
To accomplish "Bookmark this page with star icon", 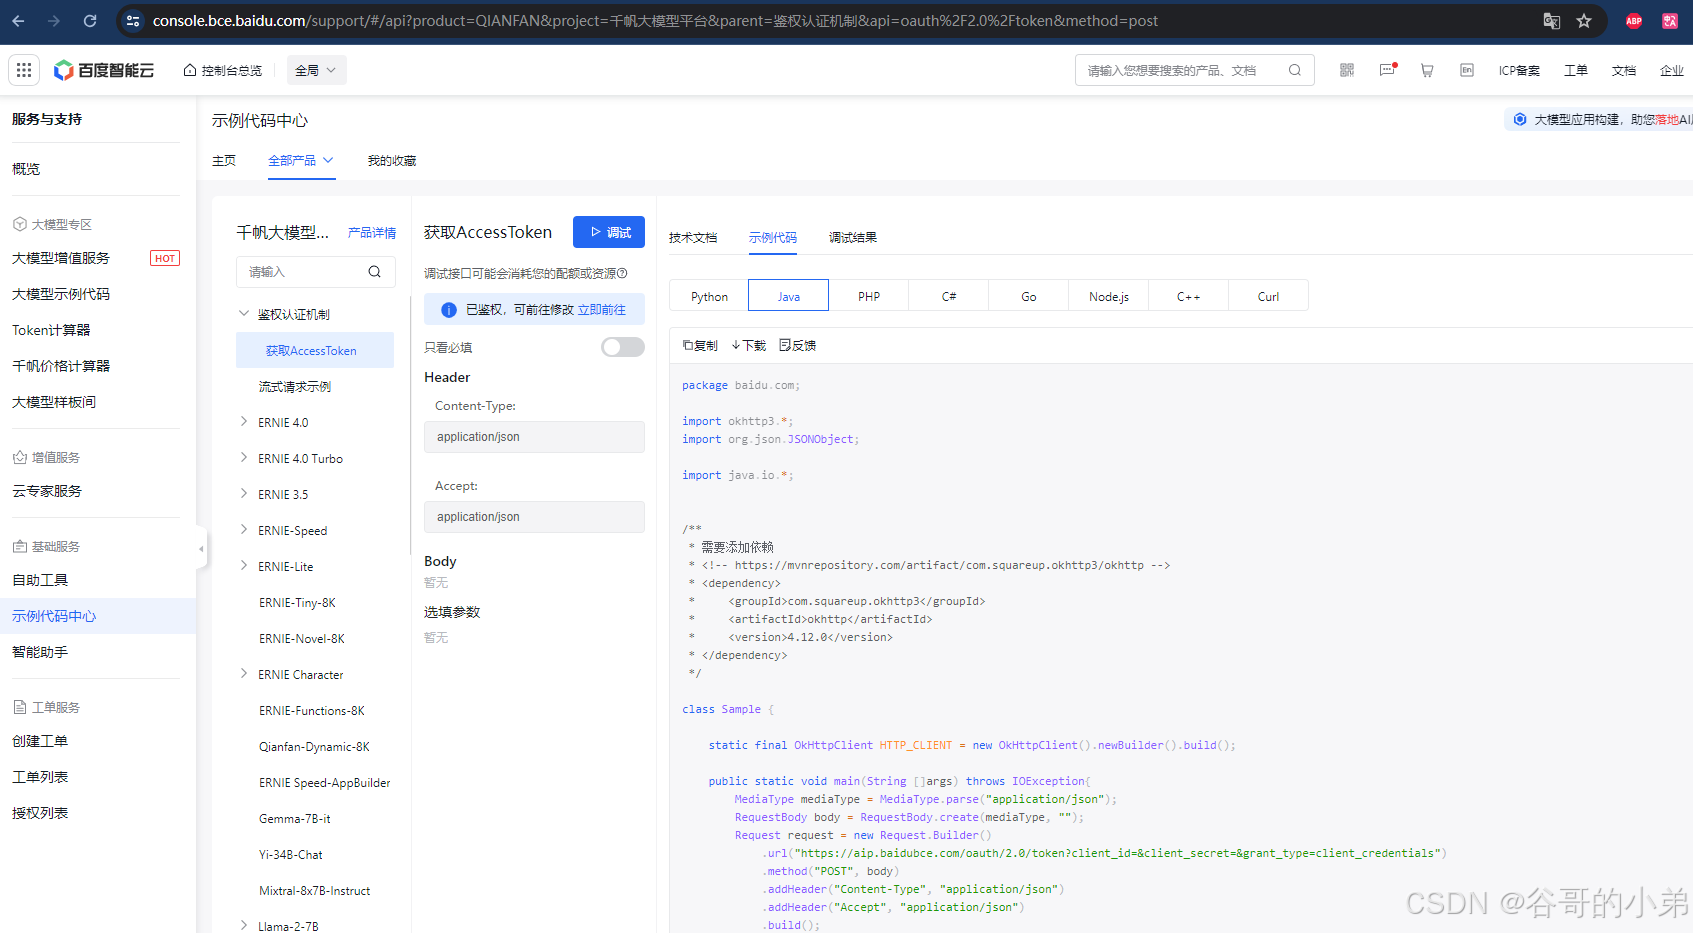I will [1584, 21].
